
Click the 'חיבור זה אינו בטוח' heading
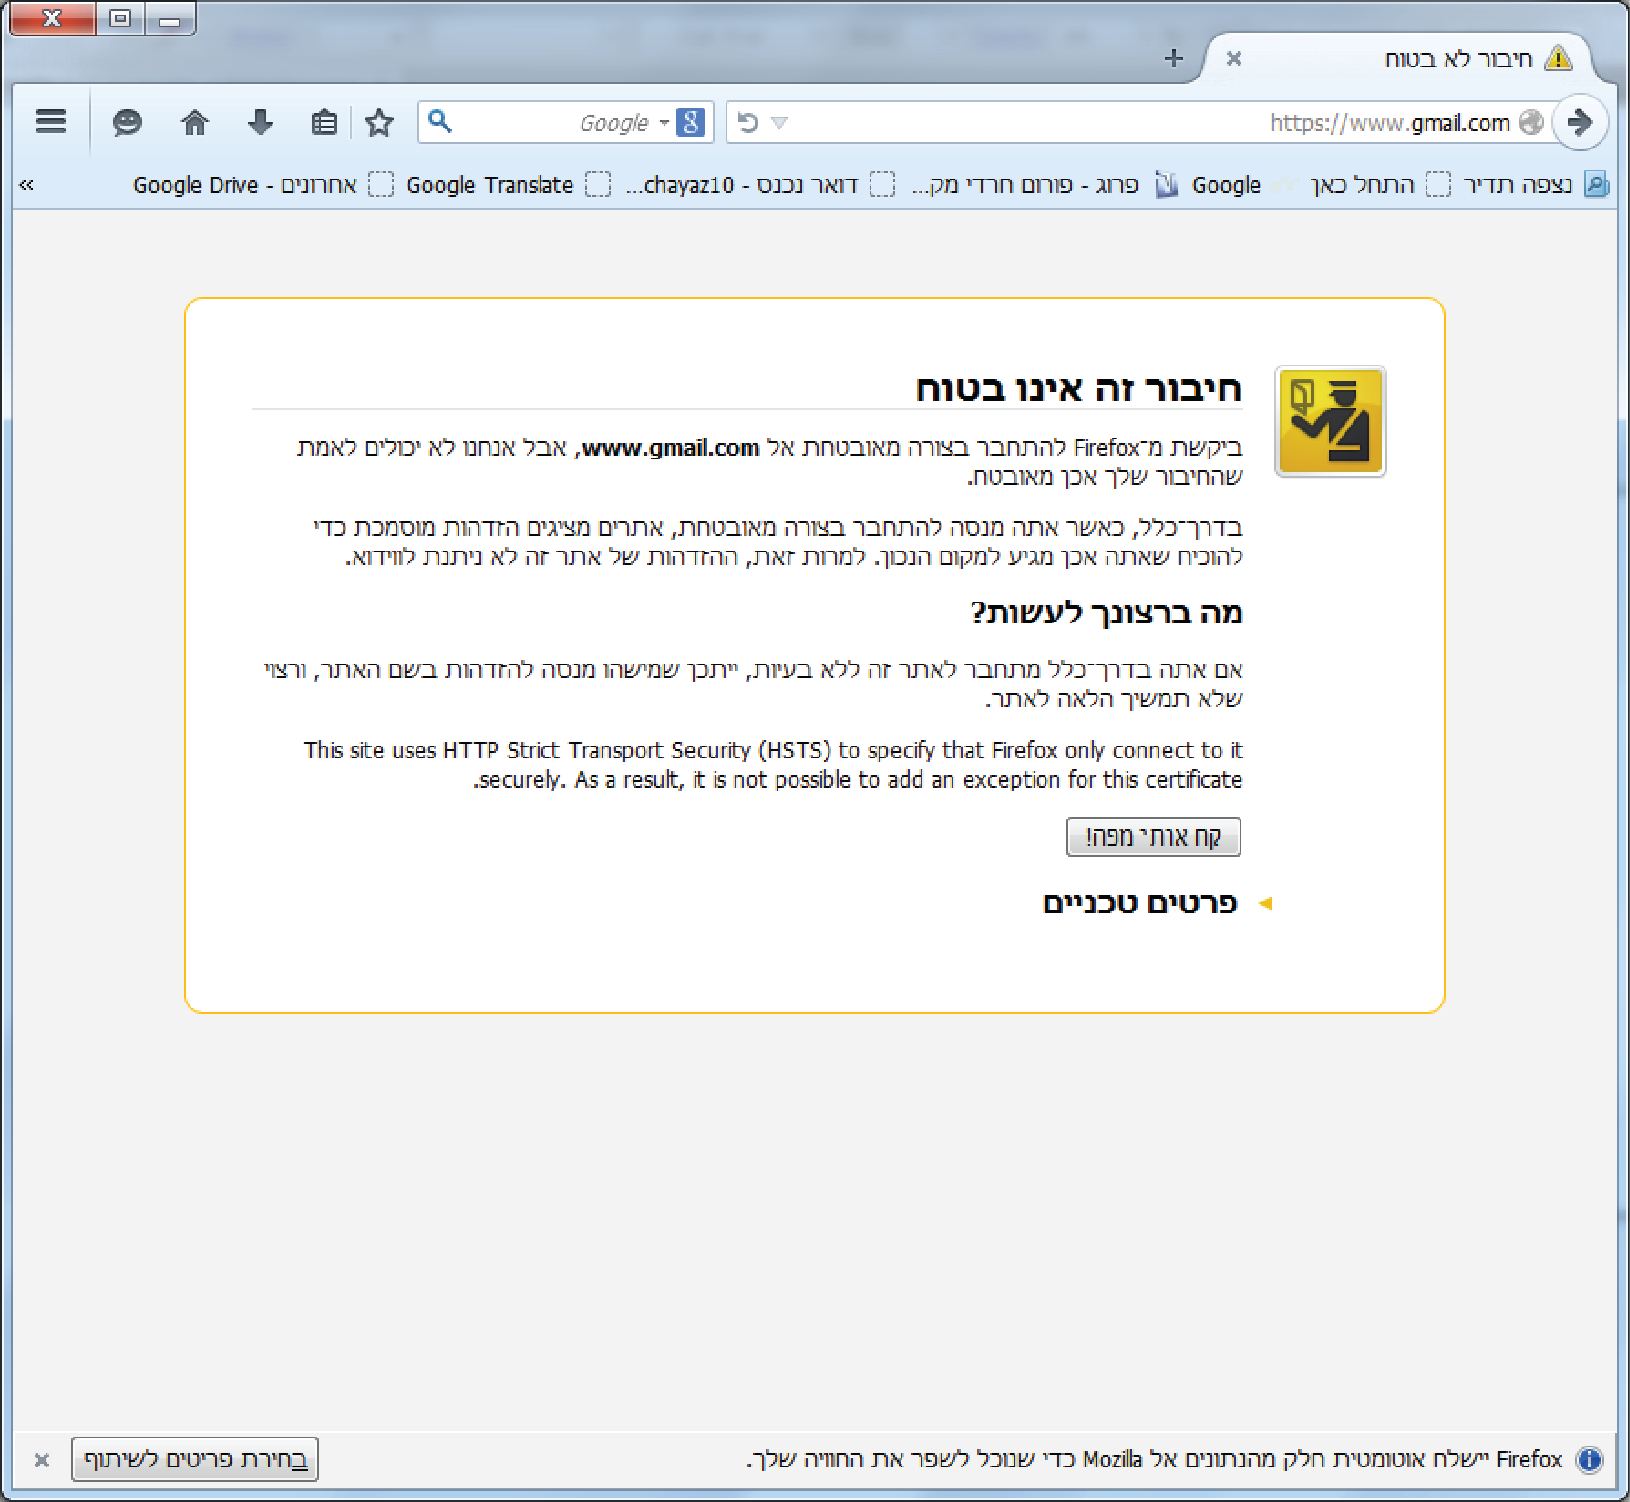(x=1079, y=388)
